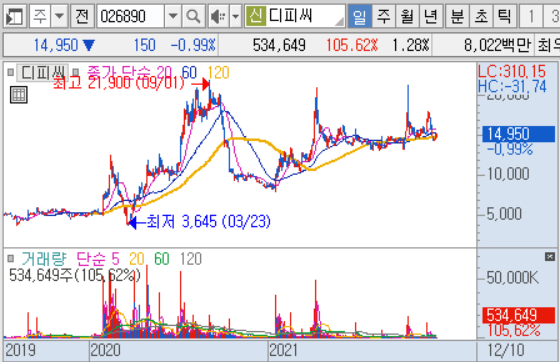The width and height of the screenshot is (560, 362).
Task: Switch to daily chart 일 tab
Action: (x=359, y=16)
